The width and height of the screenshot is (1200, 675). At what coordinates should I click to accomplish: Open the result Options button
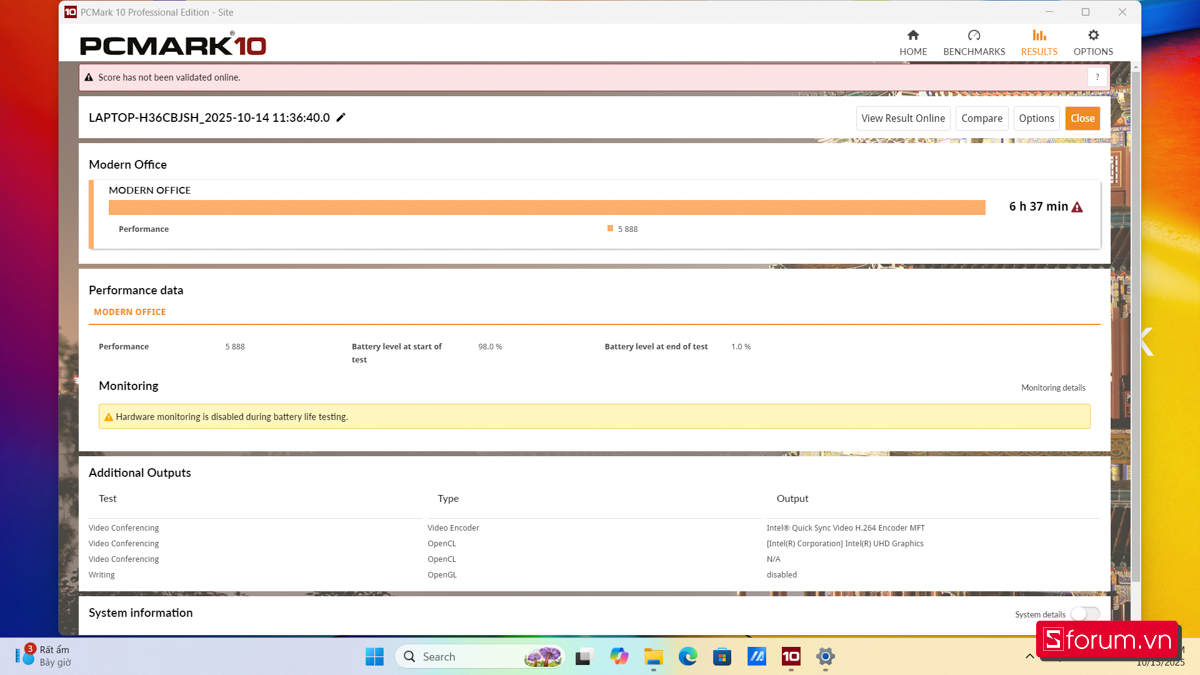click(x=1036, y=118)
